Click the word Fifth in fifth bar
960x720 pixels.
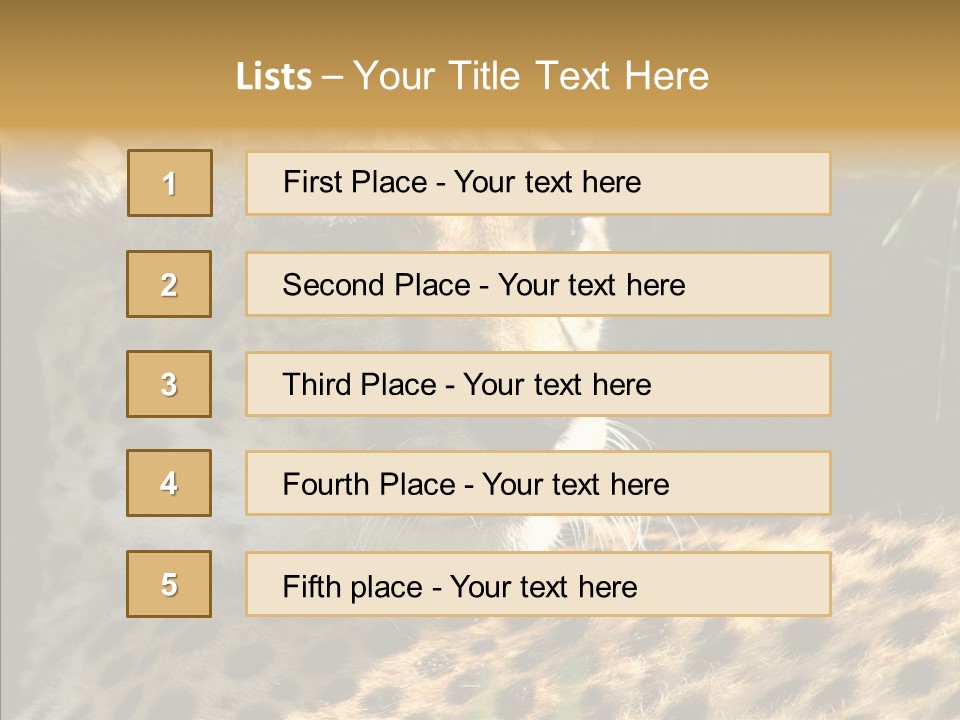point(311,587)
